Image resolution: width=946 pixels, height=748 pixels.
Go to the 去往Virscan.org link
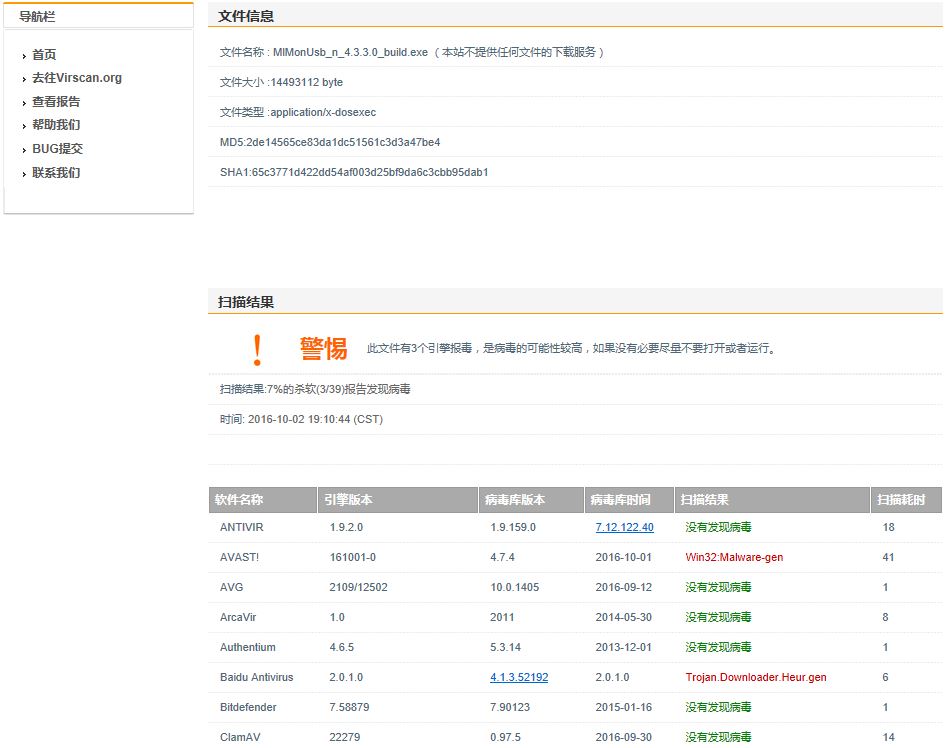tap(77, 78)
